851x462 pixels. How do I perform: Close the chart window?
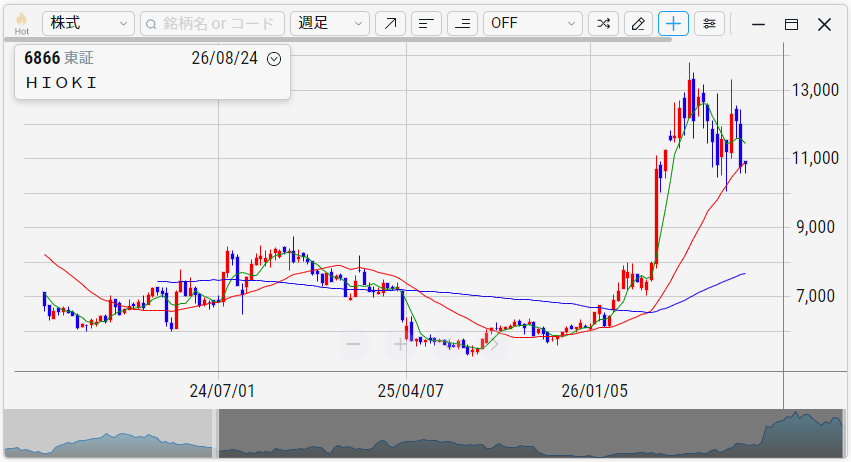[824, 24]
